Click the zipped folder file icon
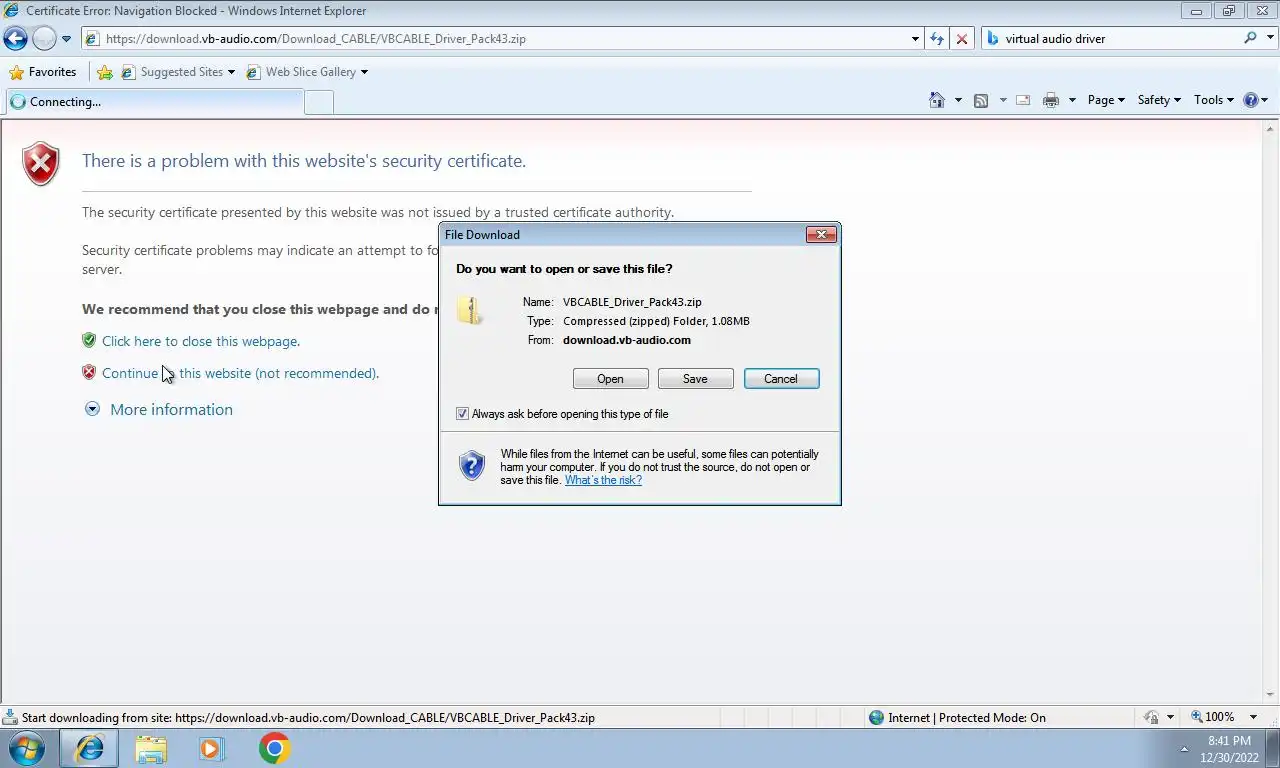This screenshot has width=1280, height=768. point(470,310)
